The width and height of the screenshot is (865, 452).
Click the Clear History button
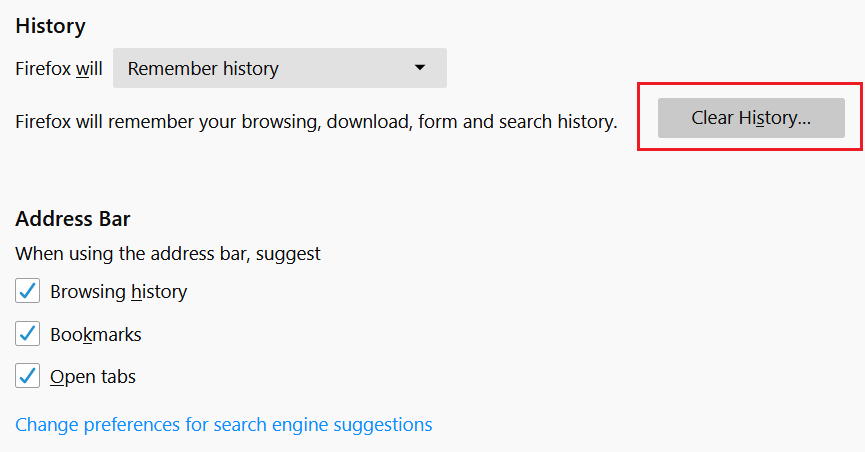pyautogui.click(x=751, y=118)
